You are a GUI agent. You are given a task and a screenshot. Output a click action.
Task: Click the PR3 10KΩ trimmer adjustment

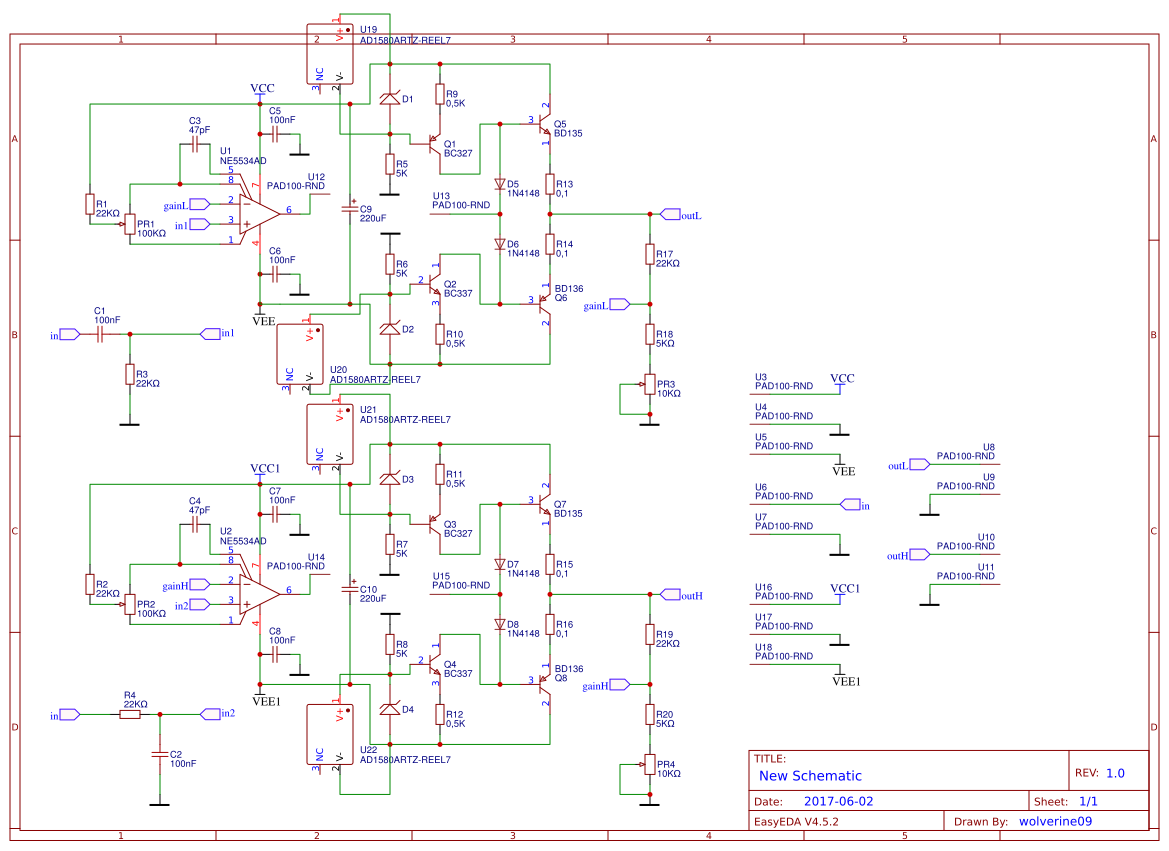pyautogui.click(x=648, y=385)
